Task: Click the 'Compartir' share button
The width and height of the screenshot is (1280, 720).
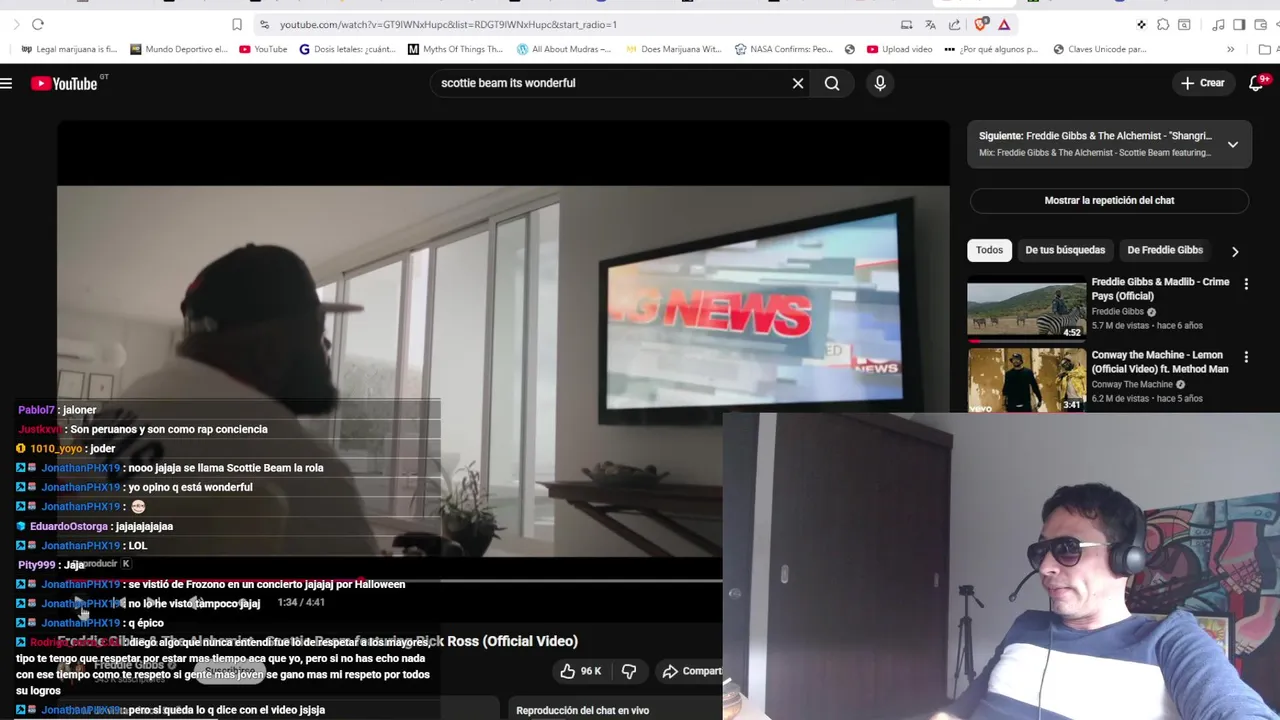Action: pyautogui.click(x=691, y=671)
